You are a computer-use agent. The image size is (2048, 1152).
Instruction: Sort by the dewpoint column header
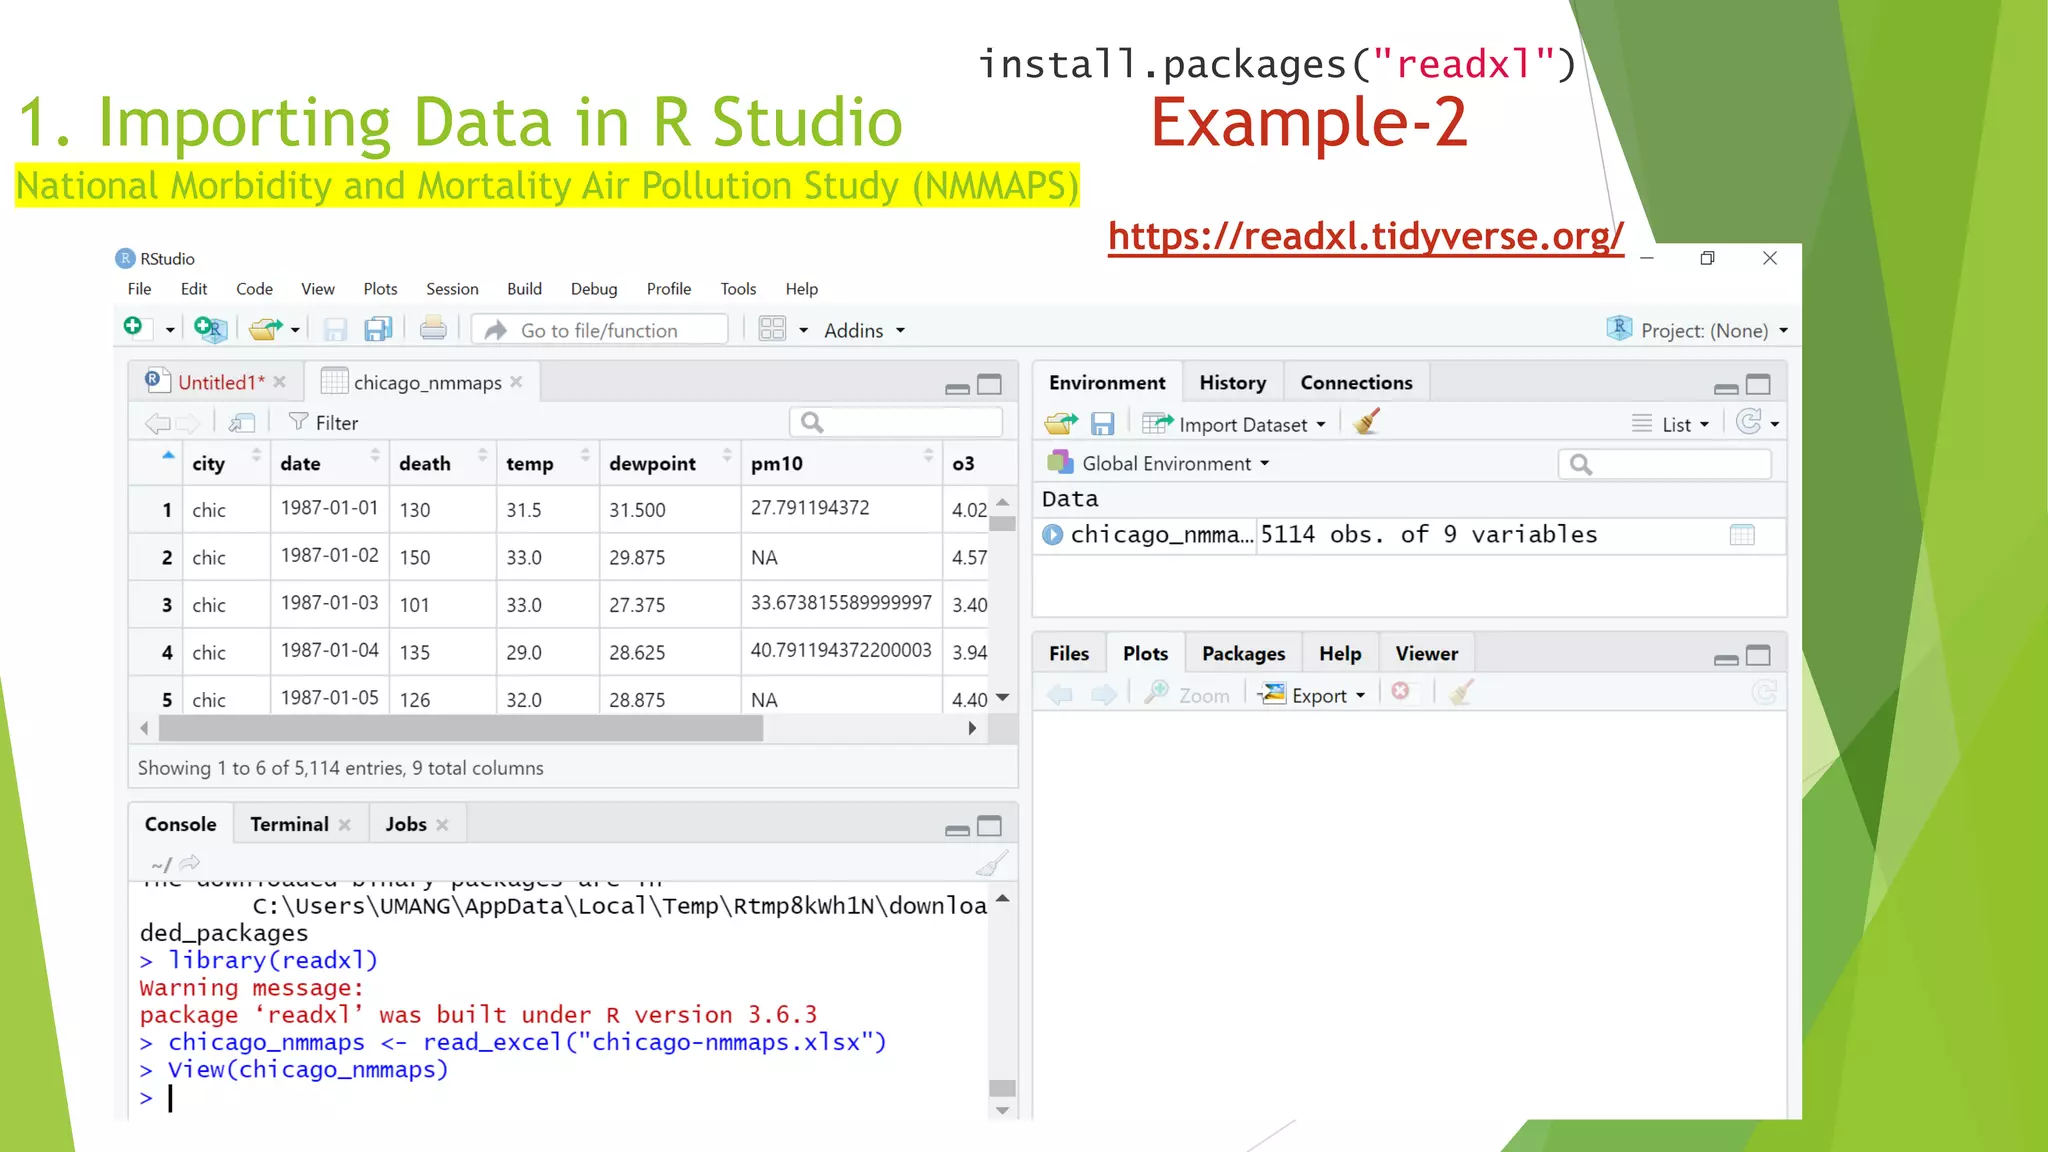(670, 463)
